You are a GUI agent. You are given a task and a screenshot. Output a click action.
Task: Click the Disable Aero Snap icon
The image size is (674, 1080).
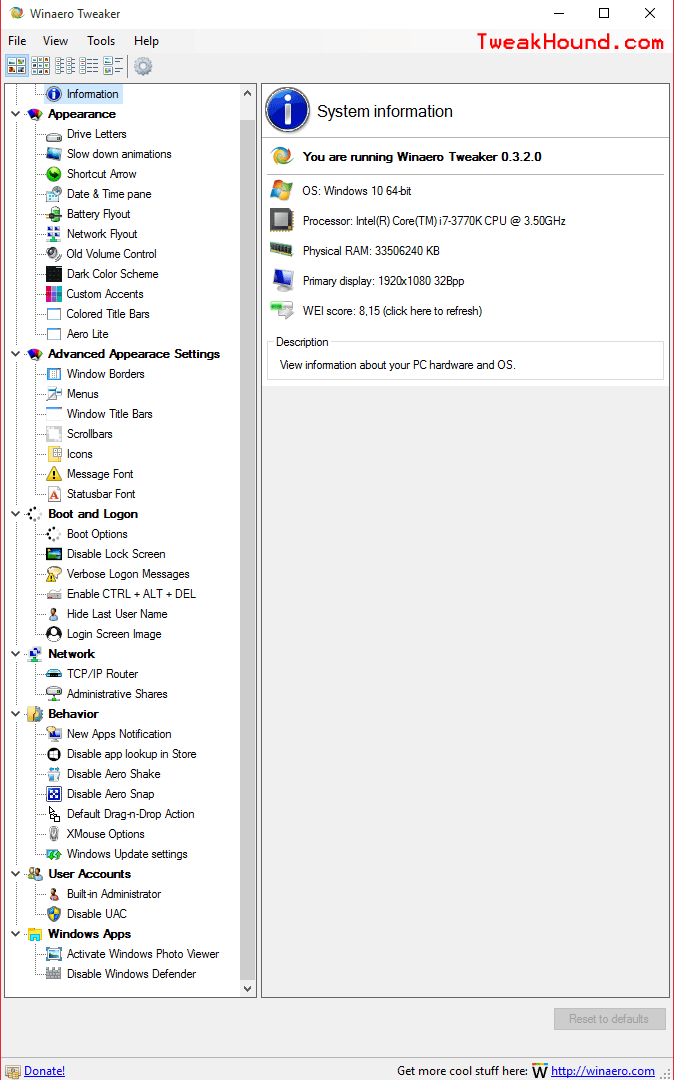tap(54, 794)
